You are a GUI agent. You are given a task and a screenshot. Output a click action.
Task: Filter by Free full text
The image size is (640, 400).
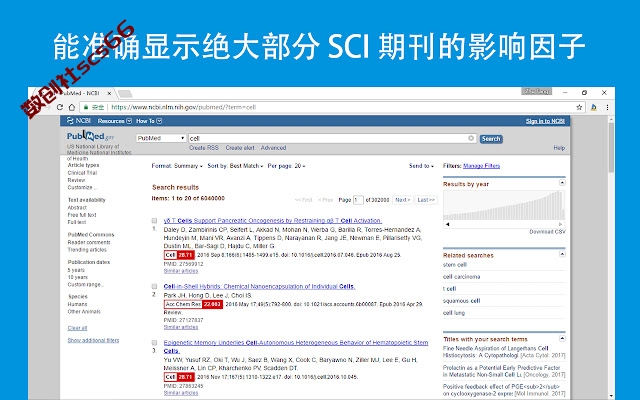click(82, 215)
